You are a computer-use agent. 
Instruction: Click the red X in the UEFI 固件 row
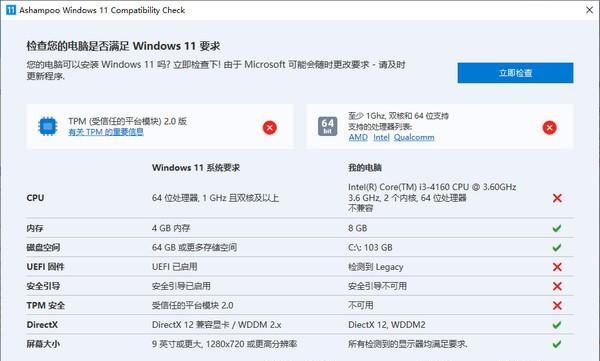(x=557, y=267)
